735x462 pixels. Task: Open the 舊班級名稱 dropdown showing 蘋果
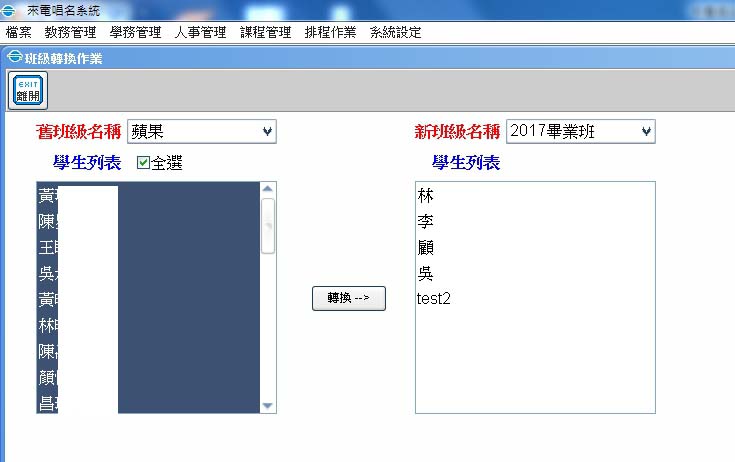tap(201, 131)
